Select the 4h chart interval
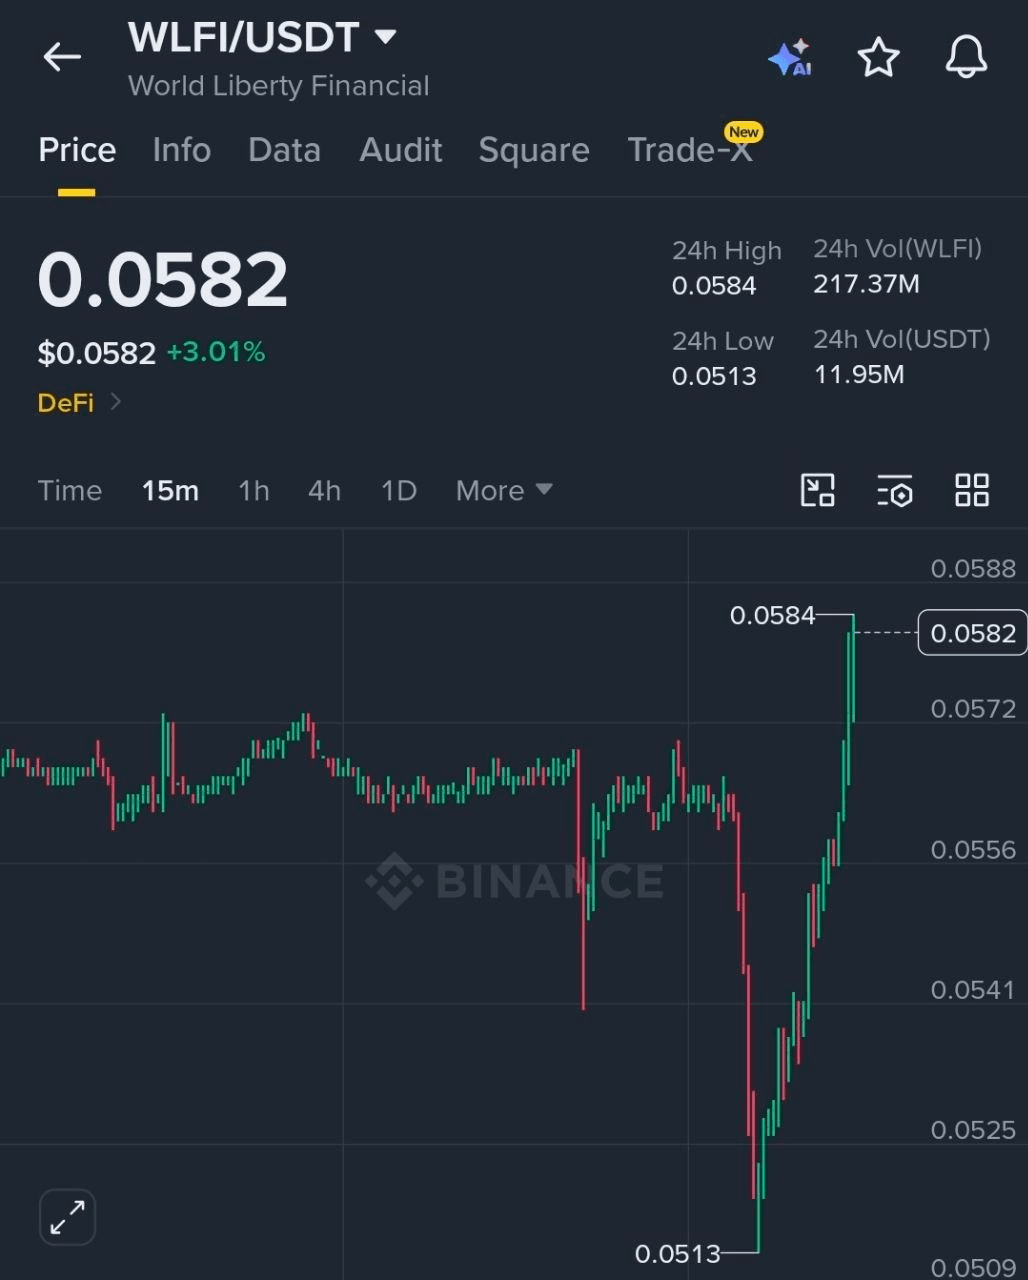Viewport: 1028px width, 1280px height. (325, 490)
